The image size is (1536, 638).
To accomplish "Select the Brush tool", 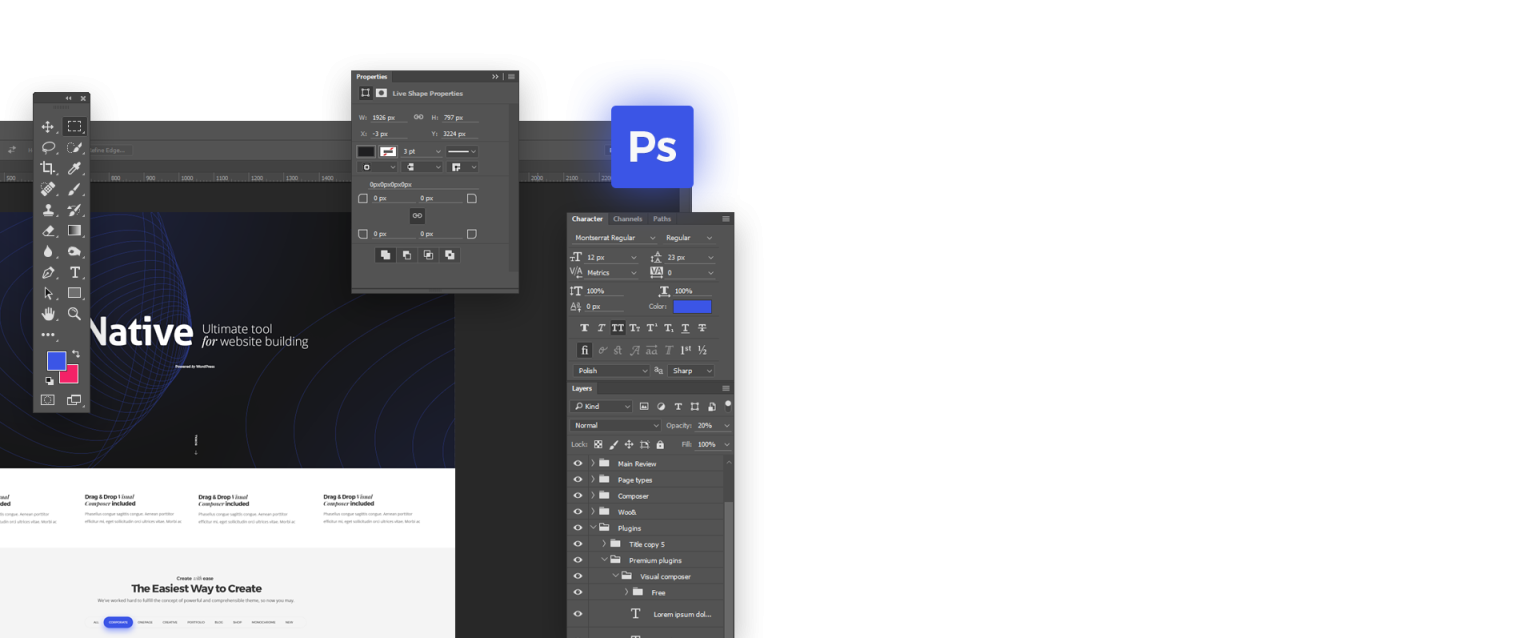I will coord(74,189).
